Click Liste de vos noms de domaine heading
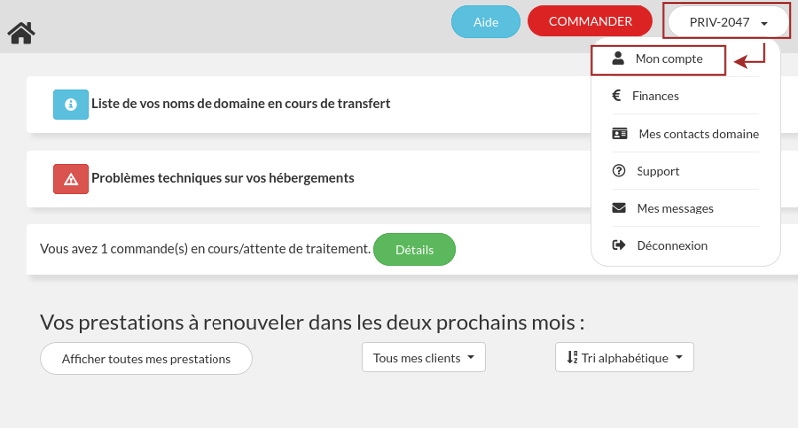This screenshot has width=800, height=429. pos(241,104)
